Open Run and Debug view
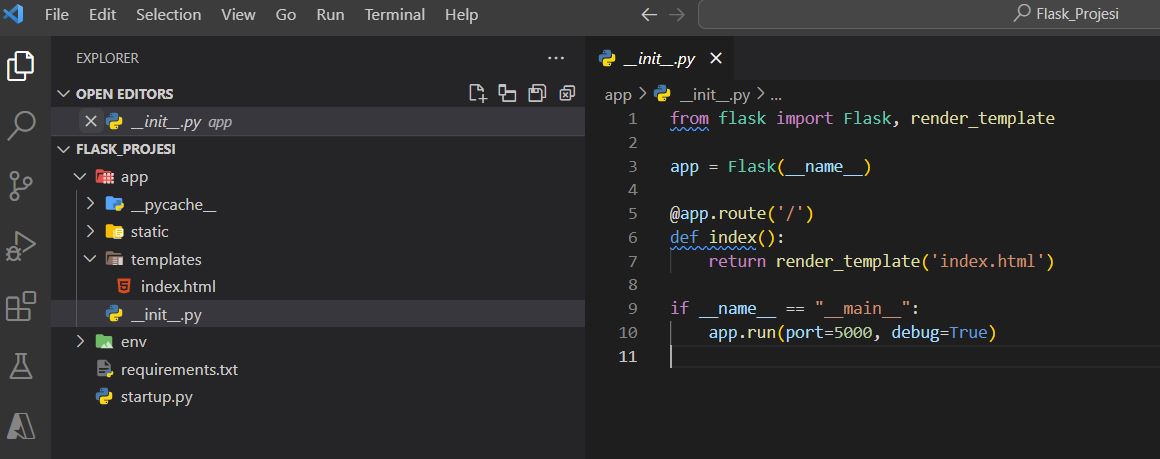 (x=21, y=246)
